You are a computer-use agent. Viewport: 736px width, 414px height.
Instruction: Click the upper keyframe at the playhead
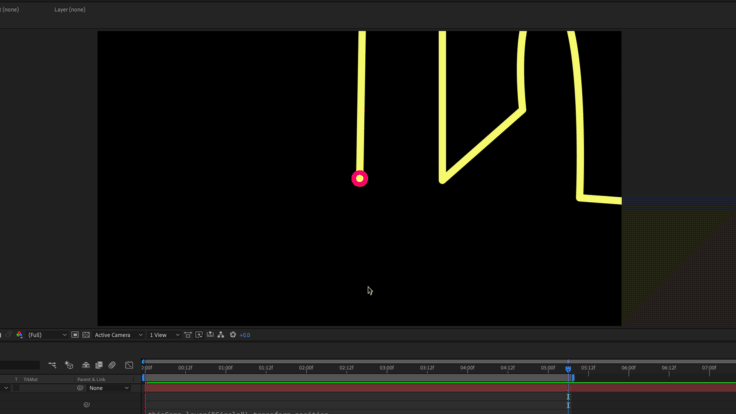pyautogui.click(x=568, y=397)
